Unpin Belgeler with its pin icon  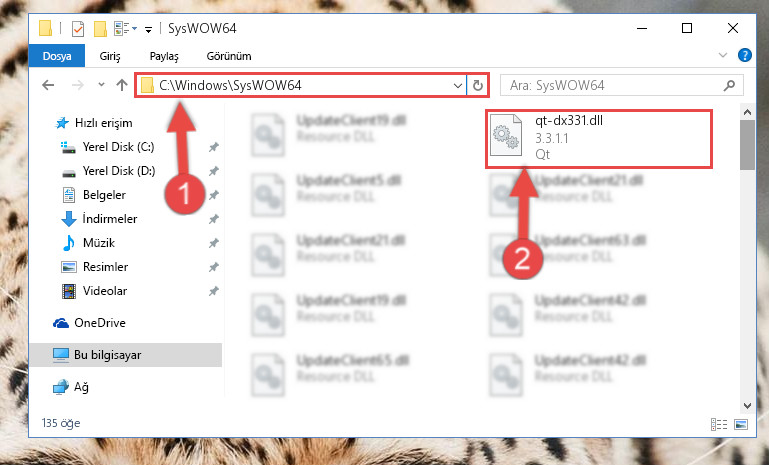[213, 195]
